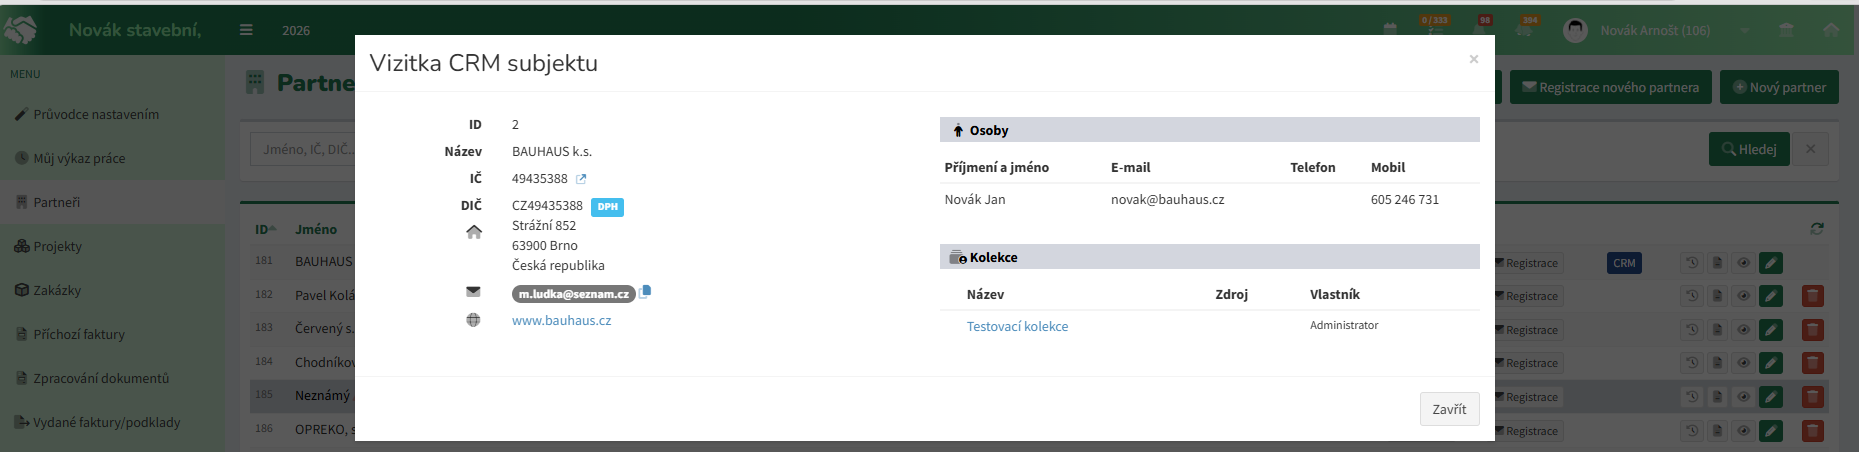Delete partner 184 with the trash button
This screenshot has width=1859, height=452.
(x=1812, y=363)
